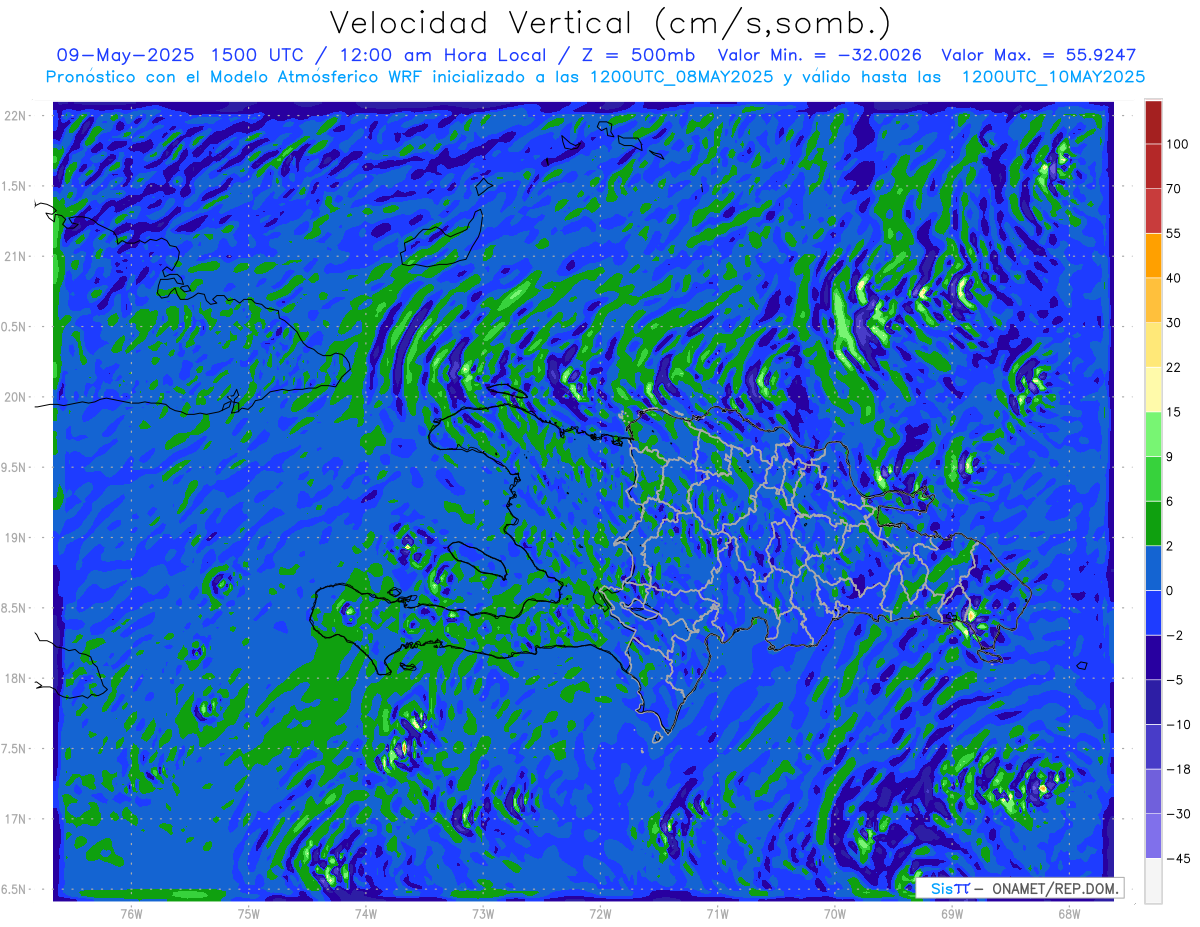Select "Valor Min. = -32.0026" in header

click(x=820, y=55)
